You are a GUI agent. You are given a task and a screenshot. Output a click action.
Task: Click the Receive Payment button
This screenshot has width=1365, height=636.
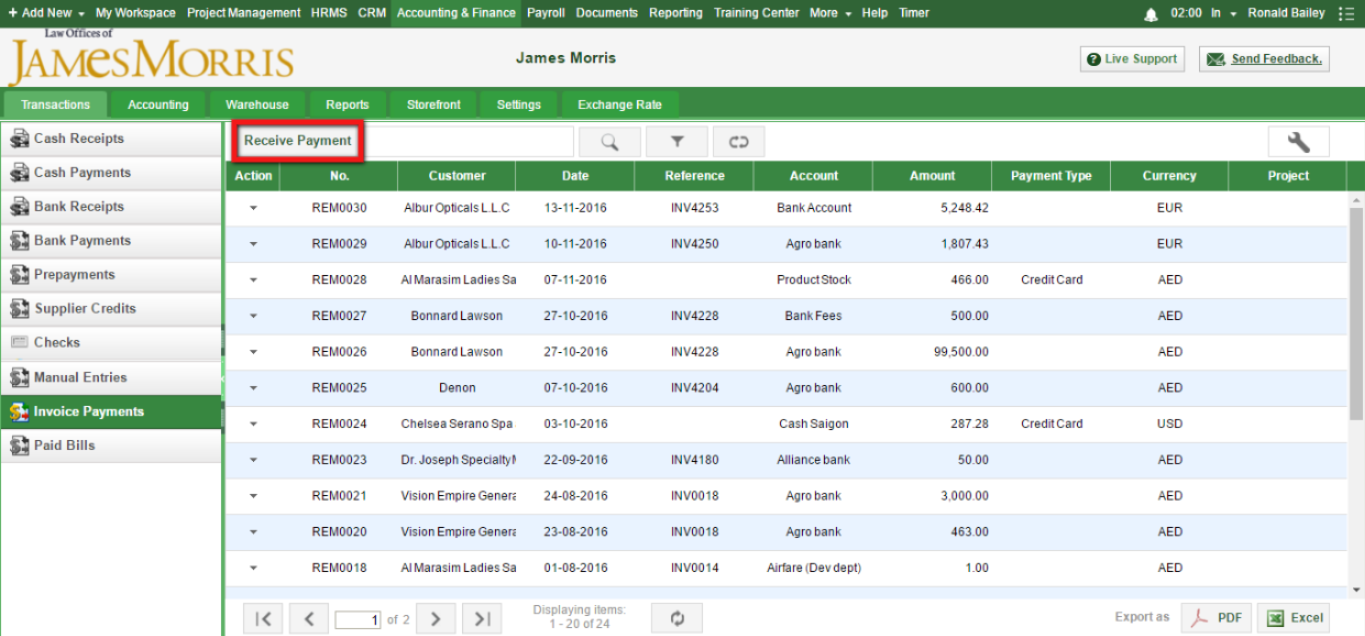click(x=298, y=141)
